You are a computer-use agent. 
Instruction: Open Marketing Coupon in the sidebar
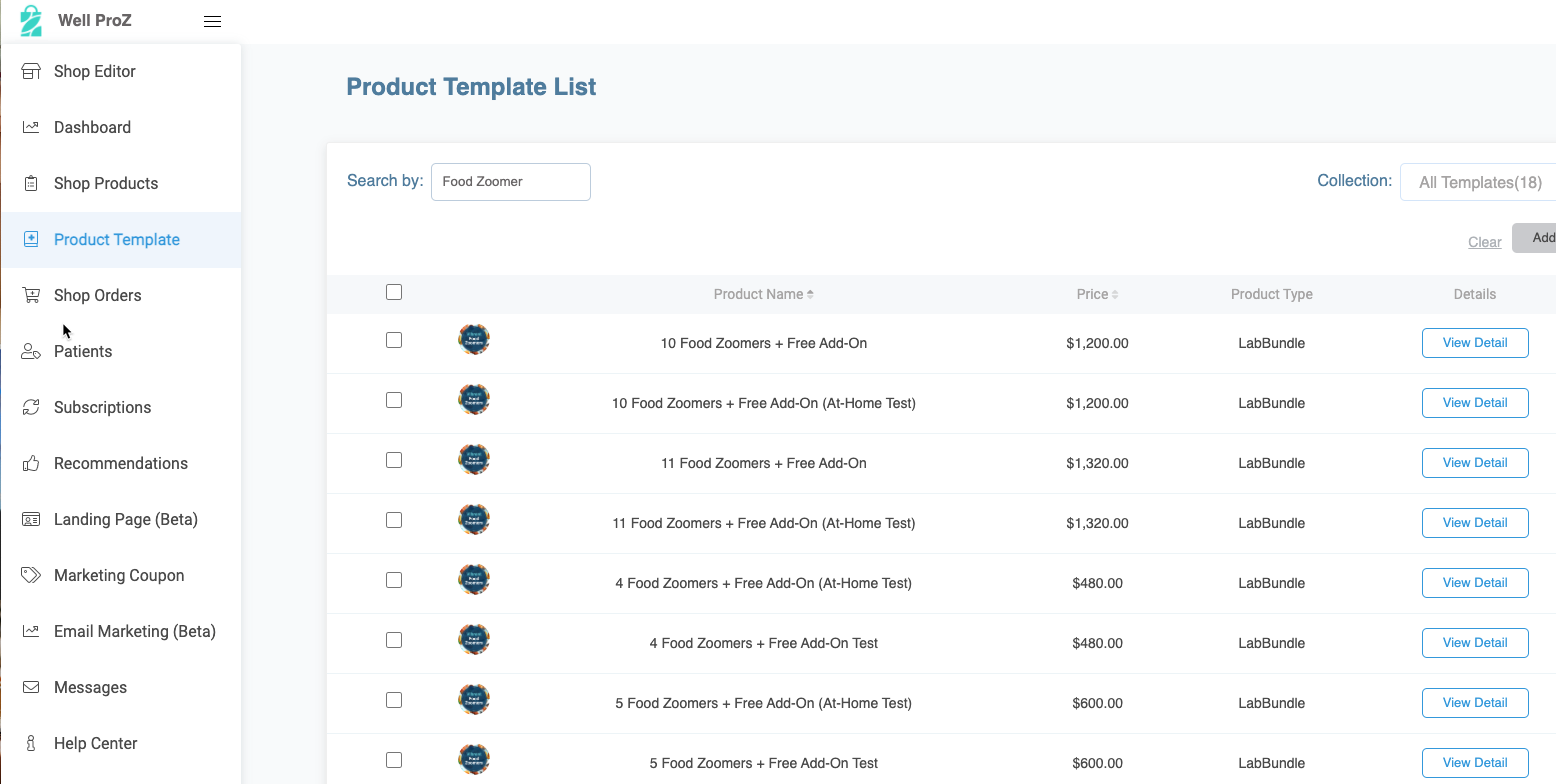(120, 575)
